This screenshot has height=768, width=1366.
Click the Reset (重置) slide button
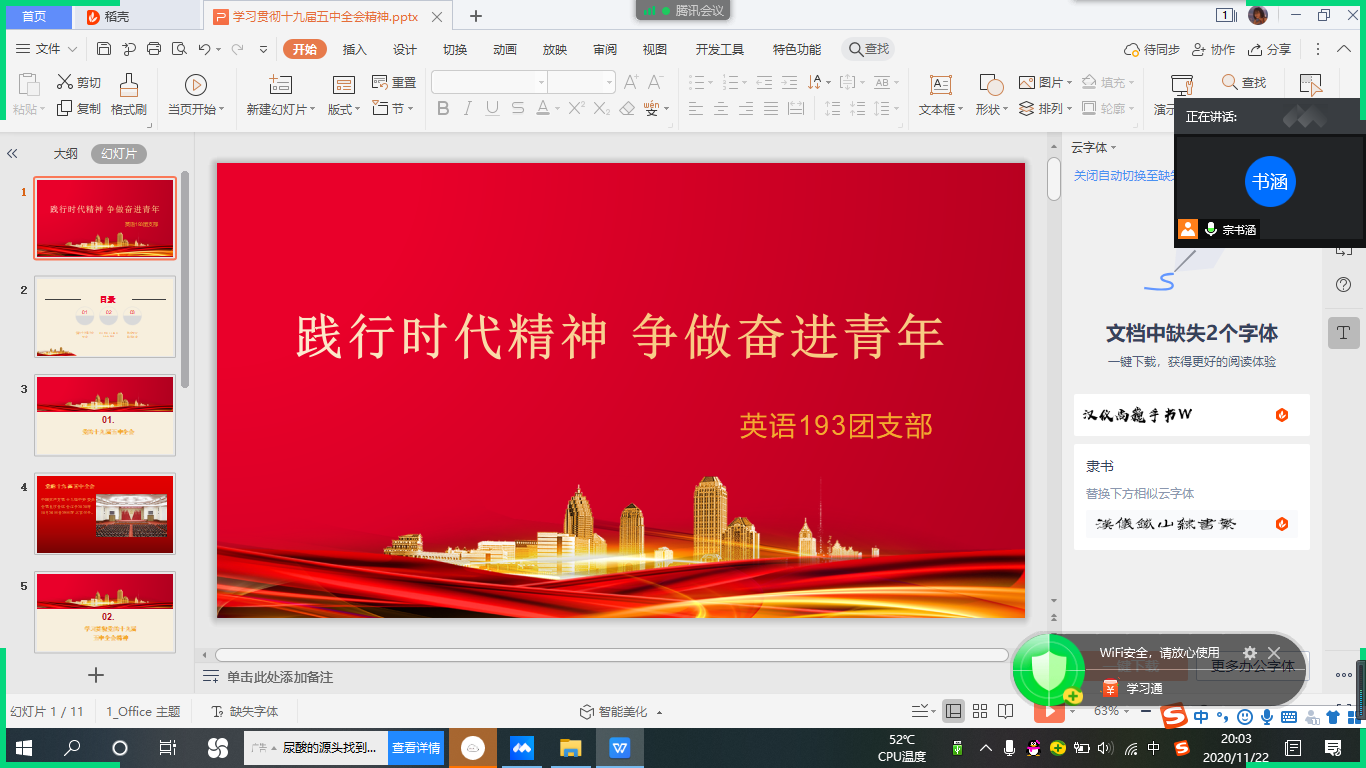394,82
